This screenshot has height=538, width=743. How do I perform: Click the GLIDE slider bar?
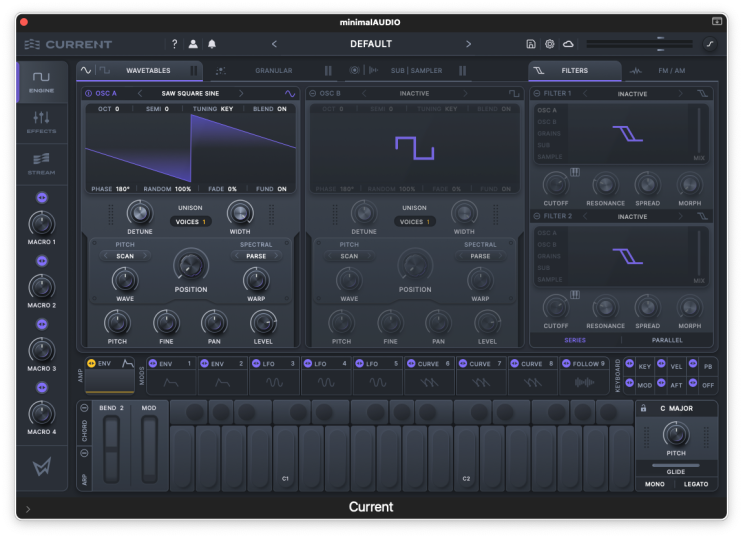676,465
